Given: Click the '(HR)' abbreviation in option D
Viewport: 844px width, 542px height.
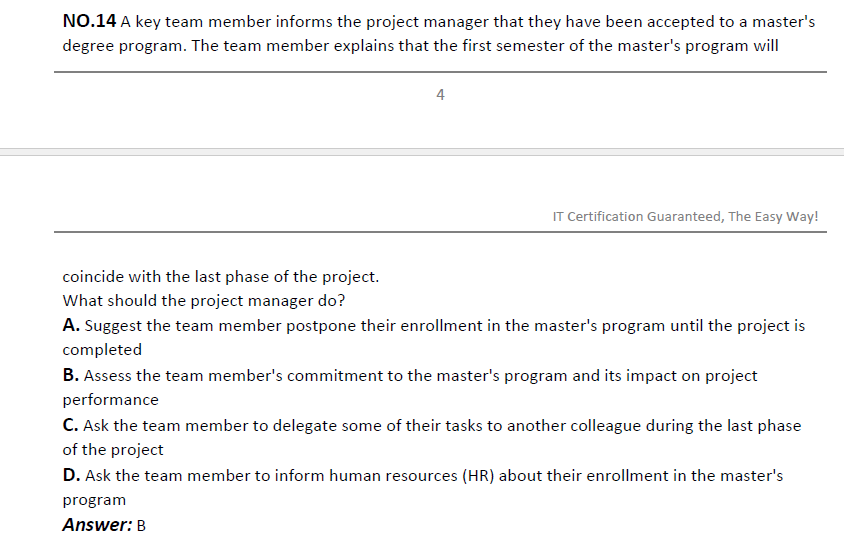Looking at the screenshot, I should [x=478, y=476].
